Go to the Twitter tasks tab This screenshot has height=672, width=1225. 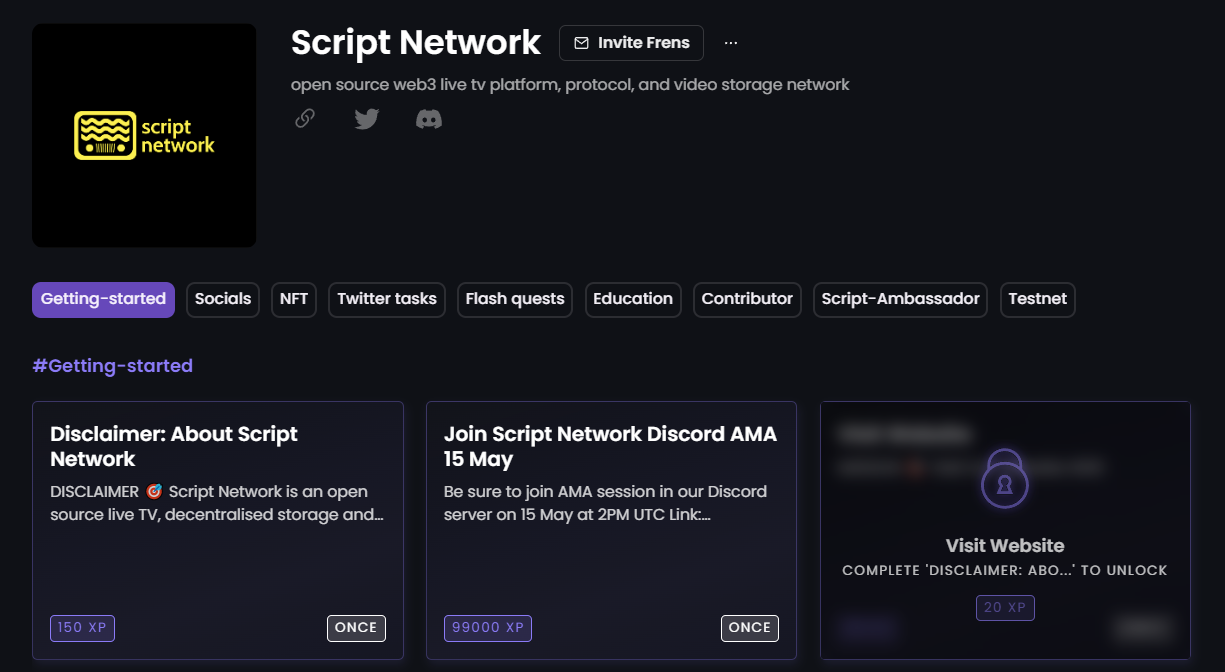tap(387, 299)
